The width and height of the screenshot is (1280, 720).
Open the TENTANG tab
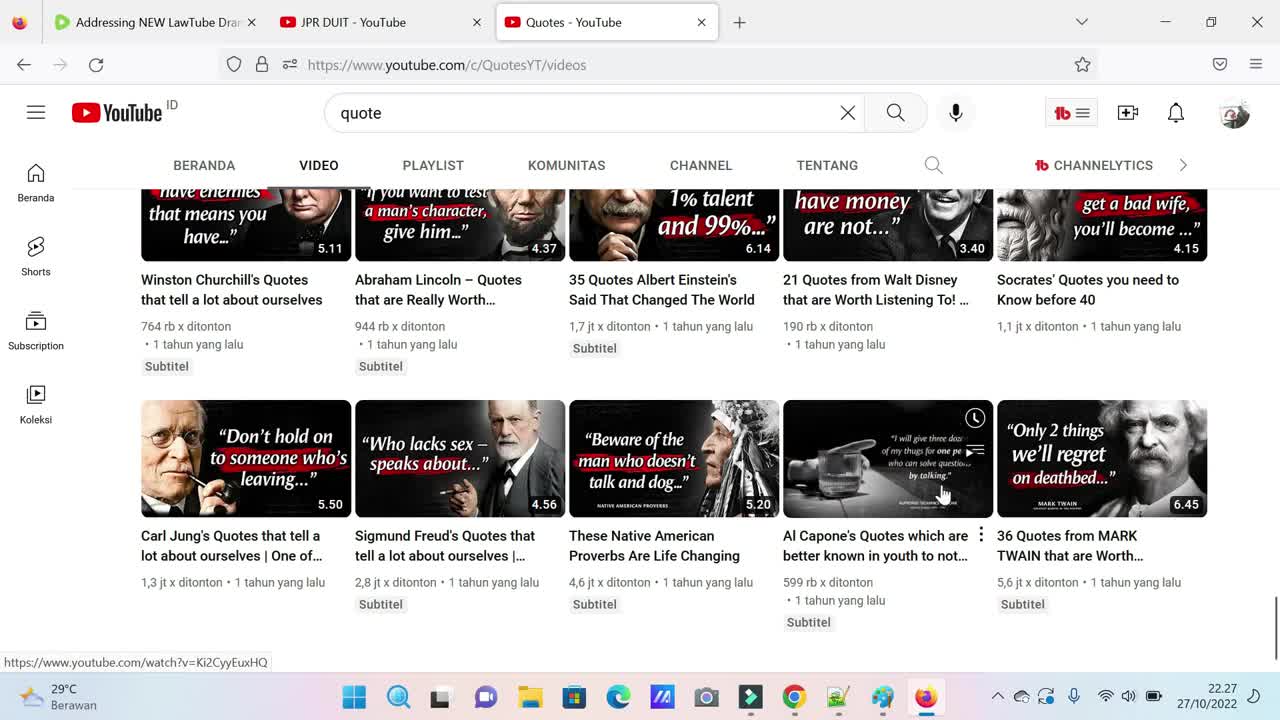(827, 165)
